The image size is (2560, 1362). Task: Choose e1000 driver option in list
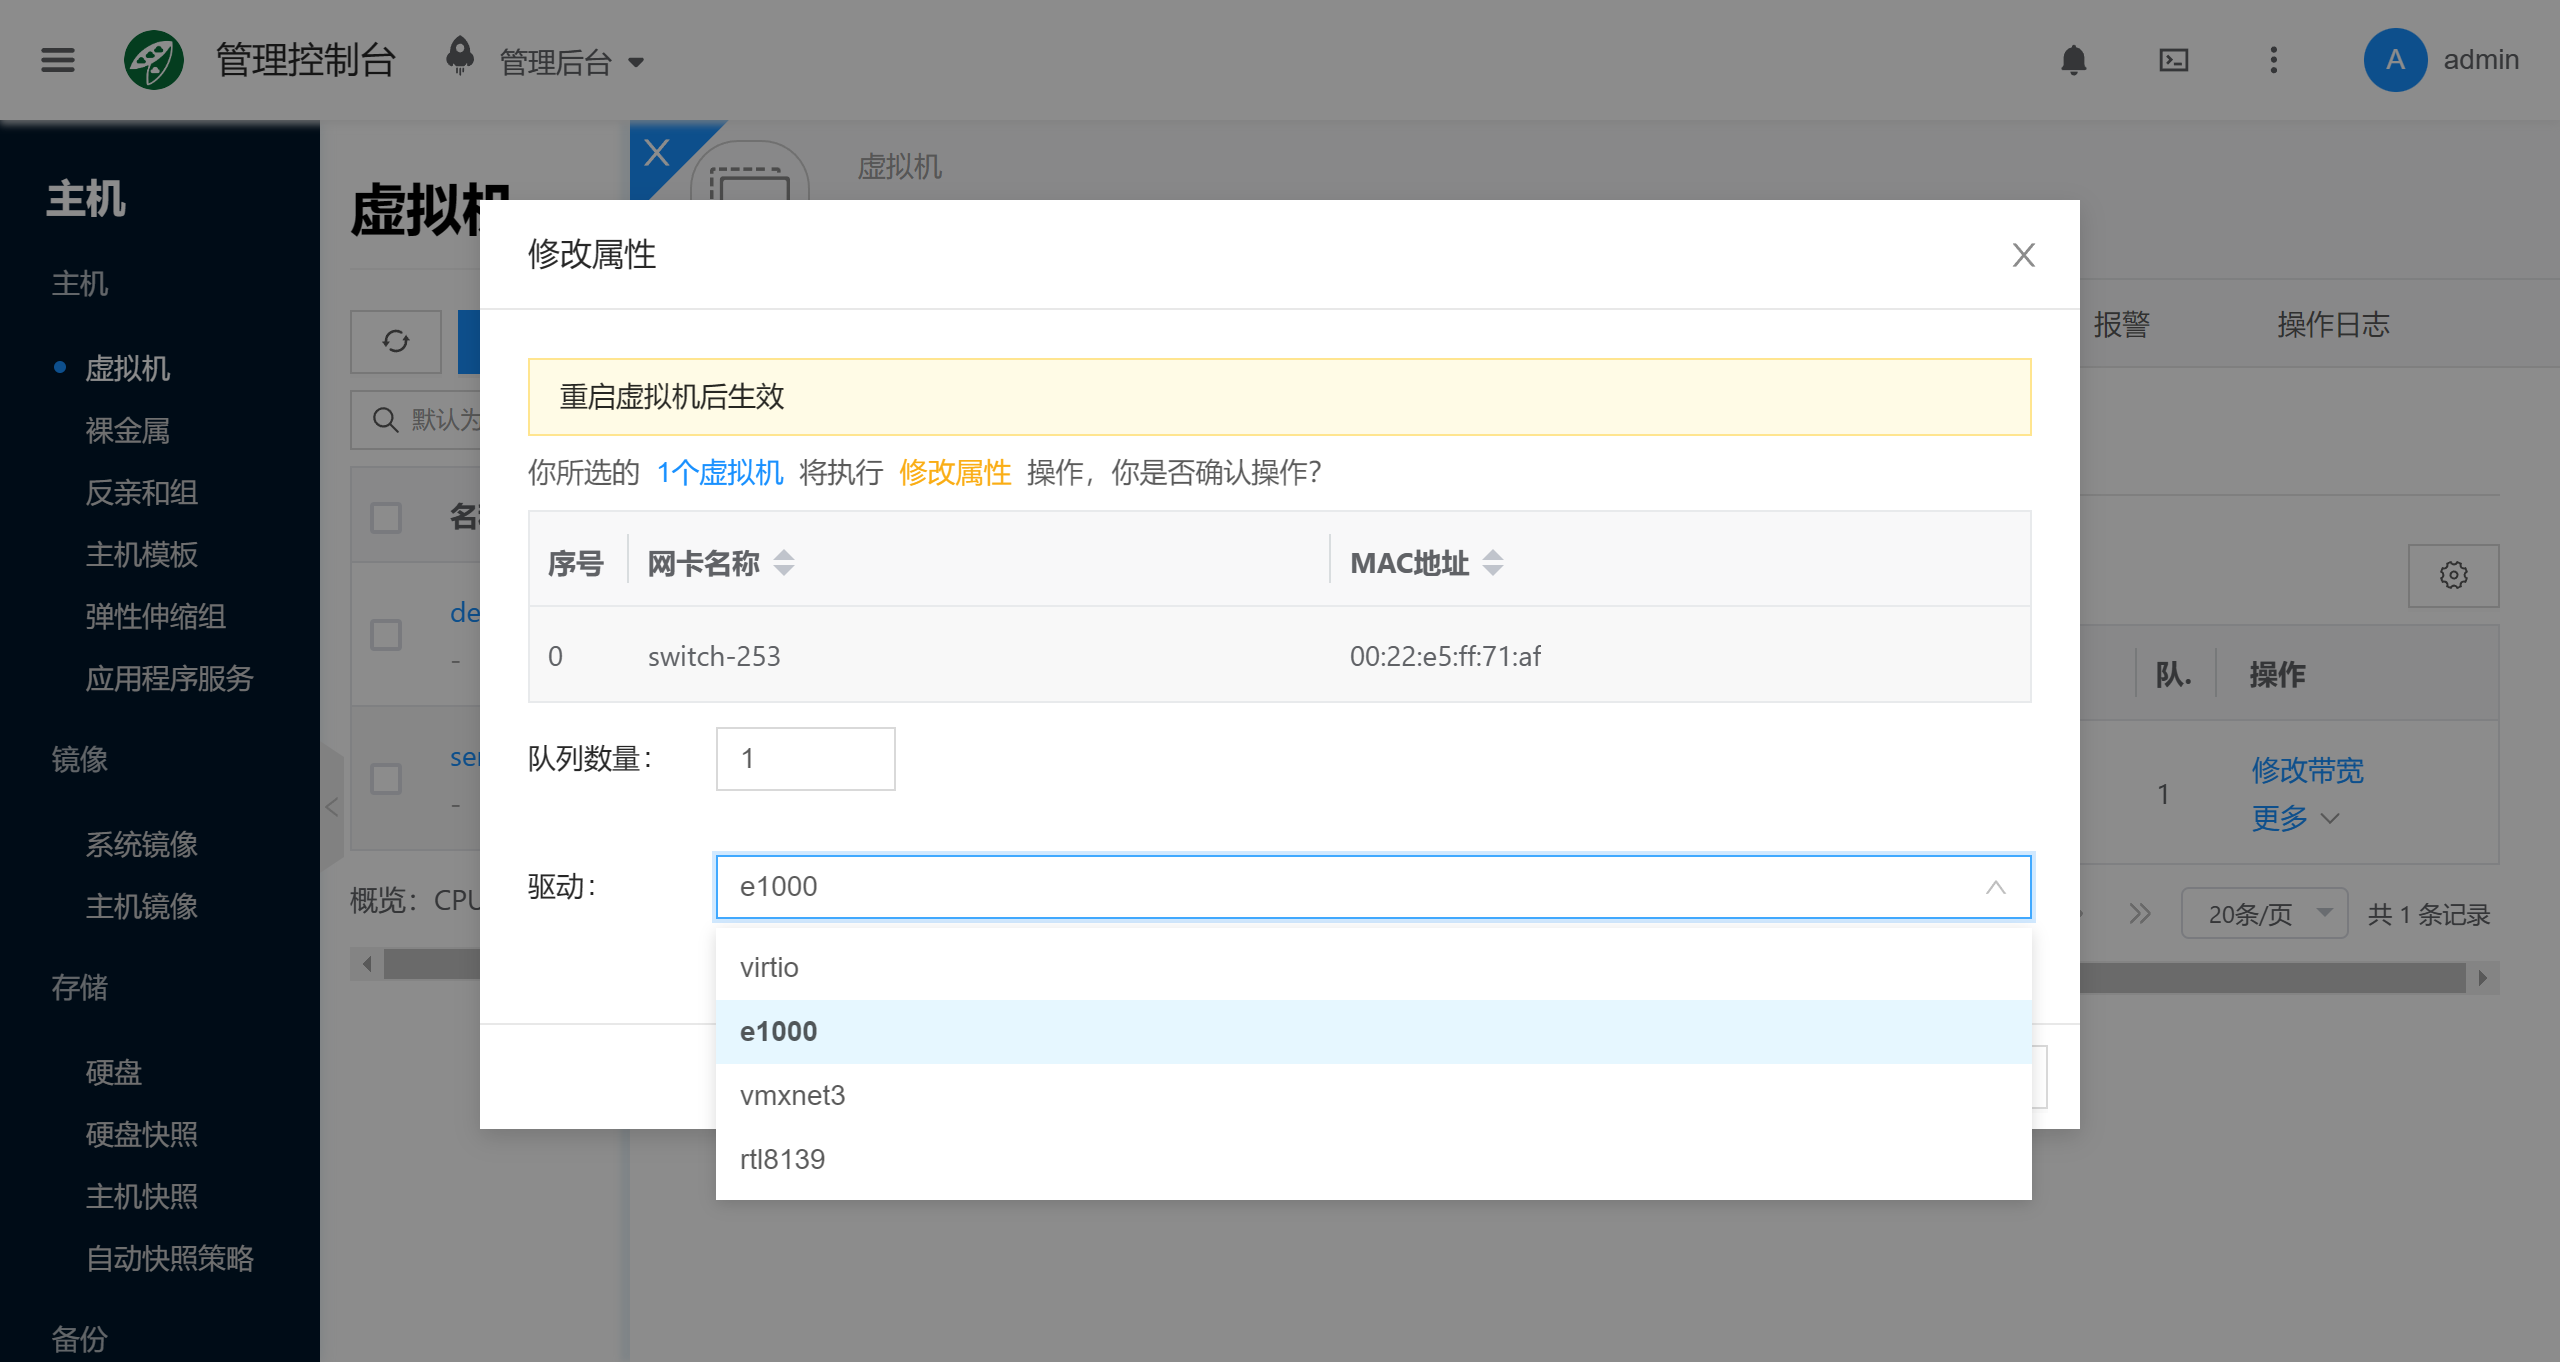[1374, 1031]
